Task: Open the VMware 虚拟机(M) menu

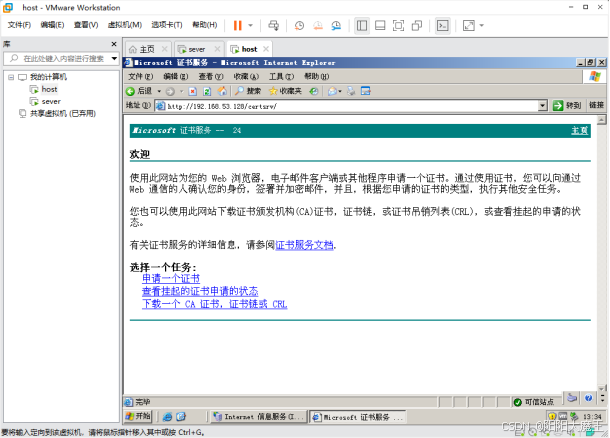Action: (124, 25)
